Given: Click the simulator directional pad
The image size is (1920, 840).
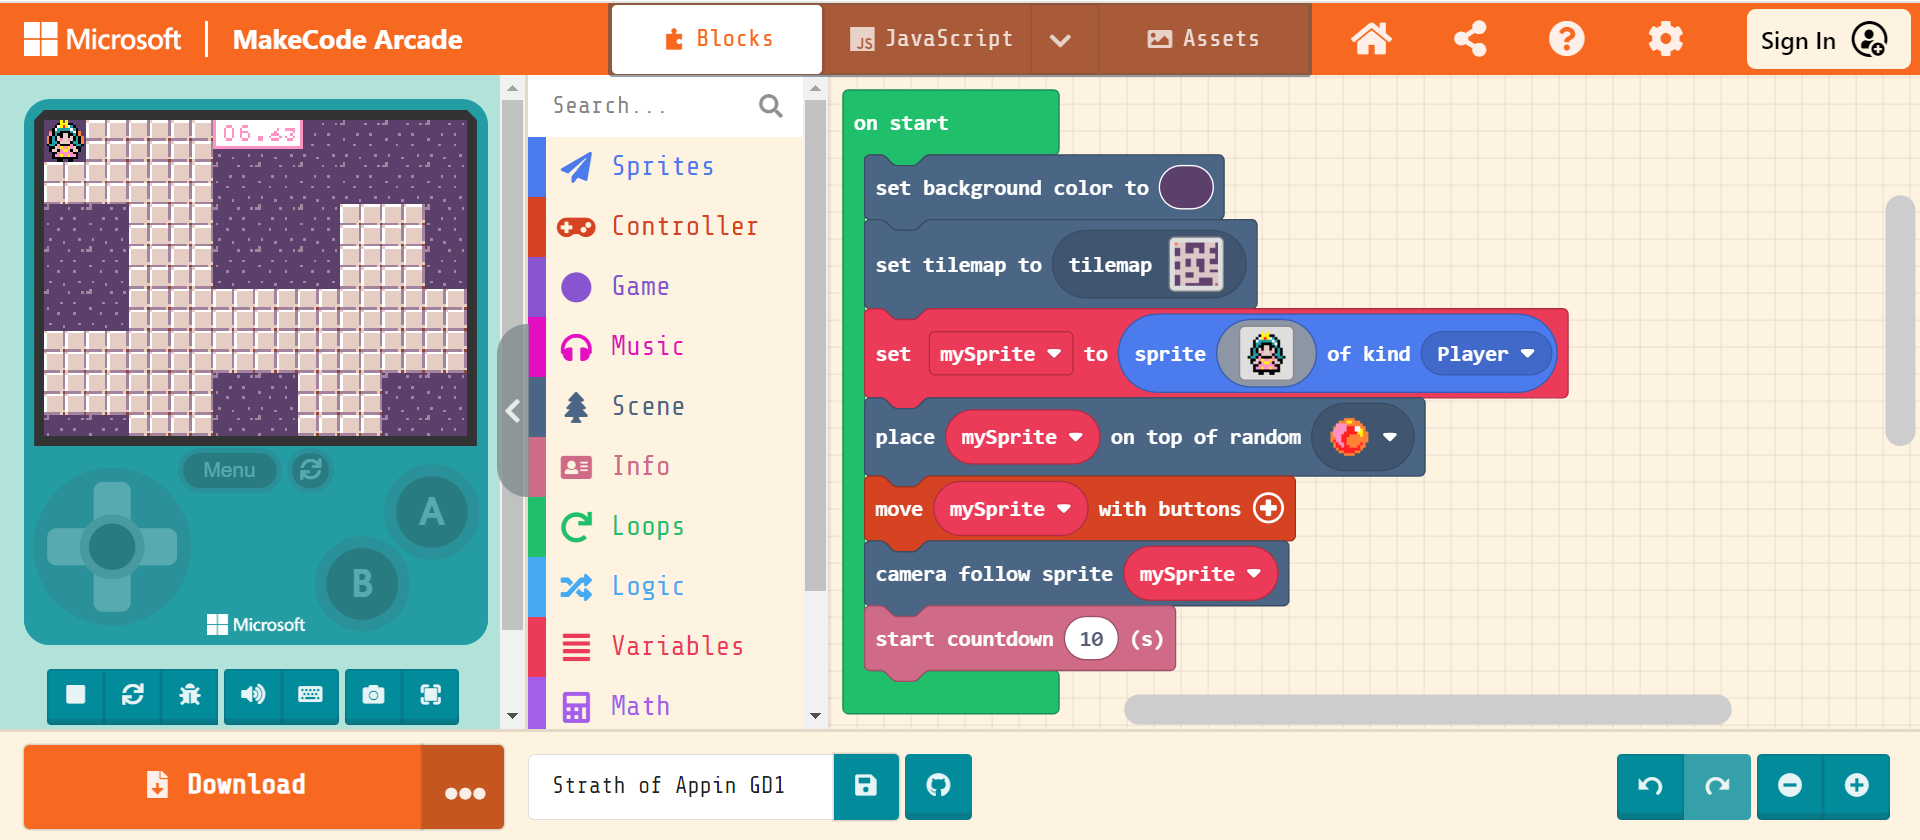Looking at the screenshot, I should [112, 547].
